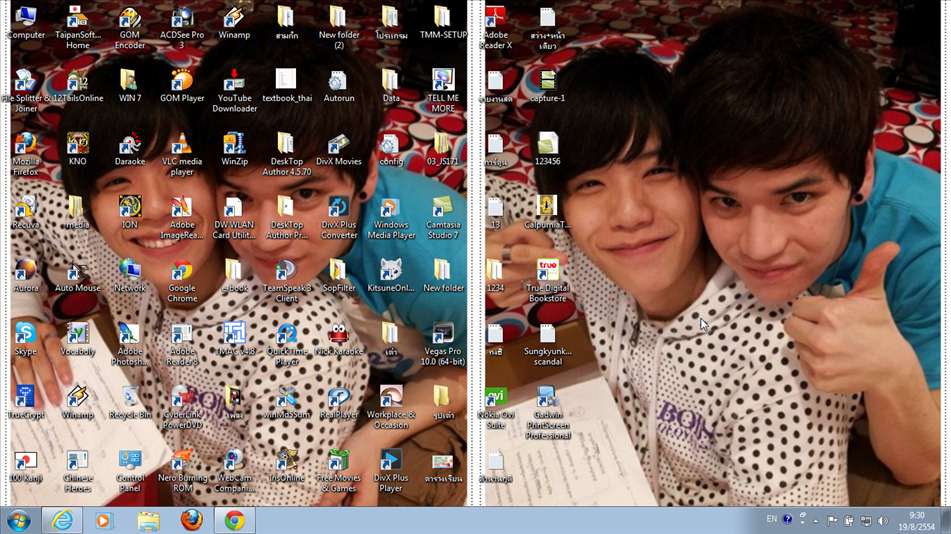Open Skype desktop shortcut
This screenshot has height=534, width=951.
pyautogui.click(x=25, y=338)
